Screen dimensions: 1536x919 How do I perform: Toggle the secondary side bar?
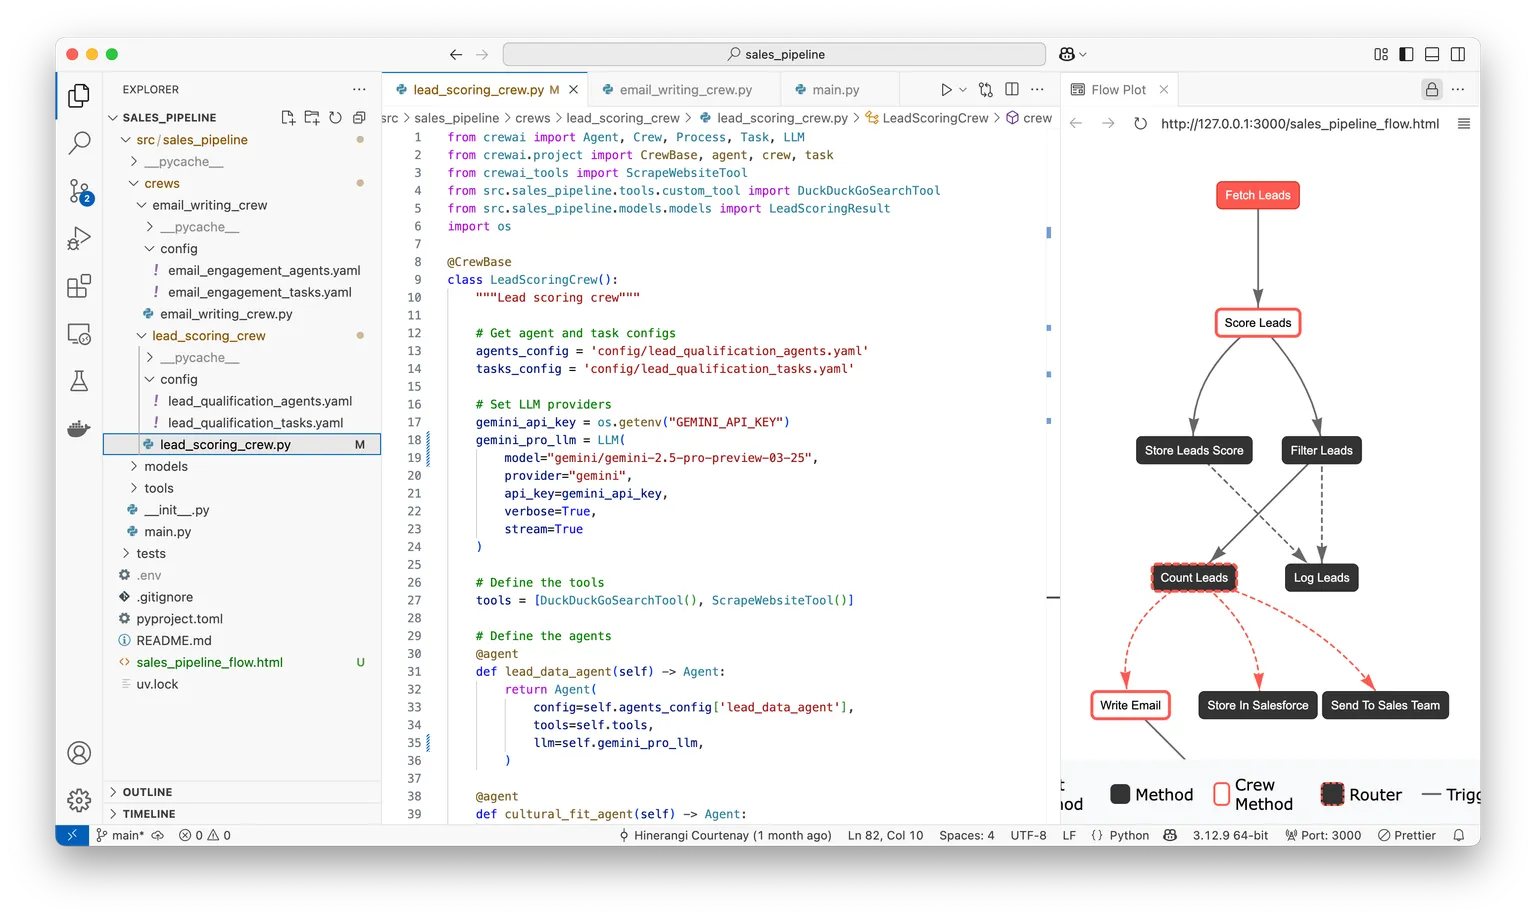(x=1458, y=54)
